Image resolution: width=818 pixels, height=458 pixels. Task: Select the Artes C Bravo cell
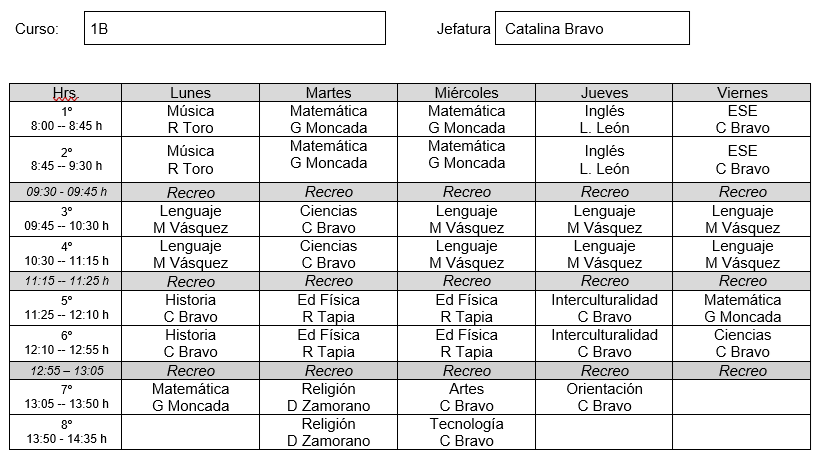pyautogui.click(x=466, y=397)
